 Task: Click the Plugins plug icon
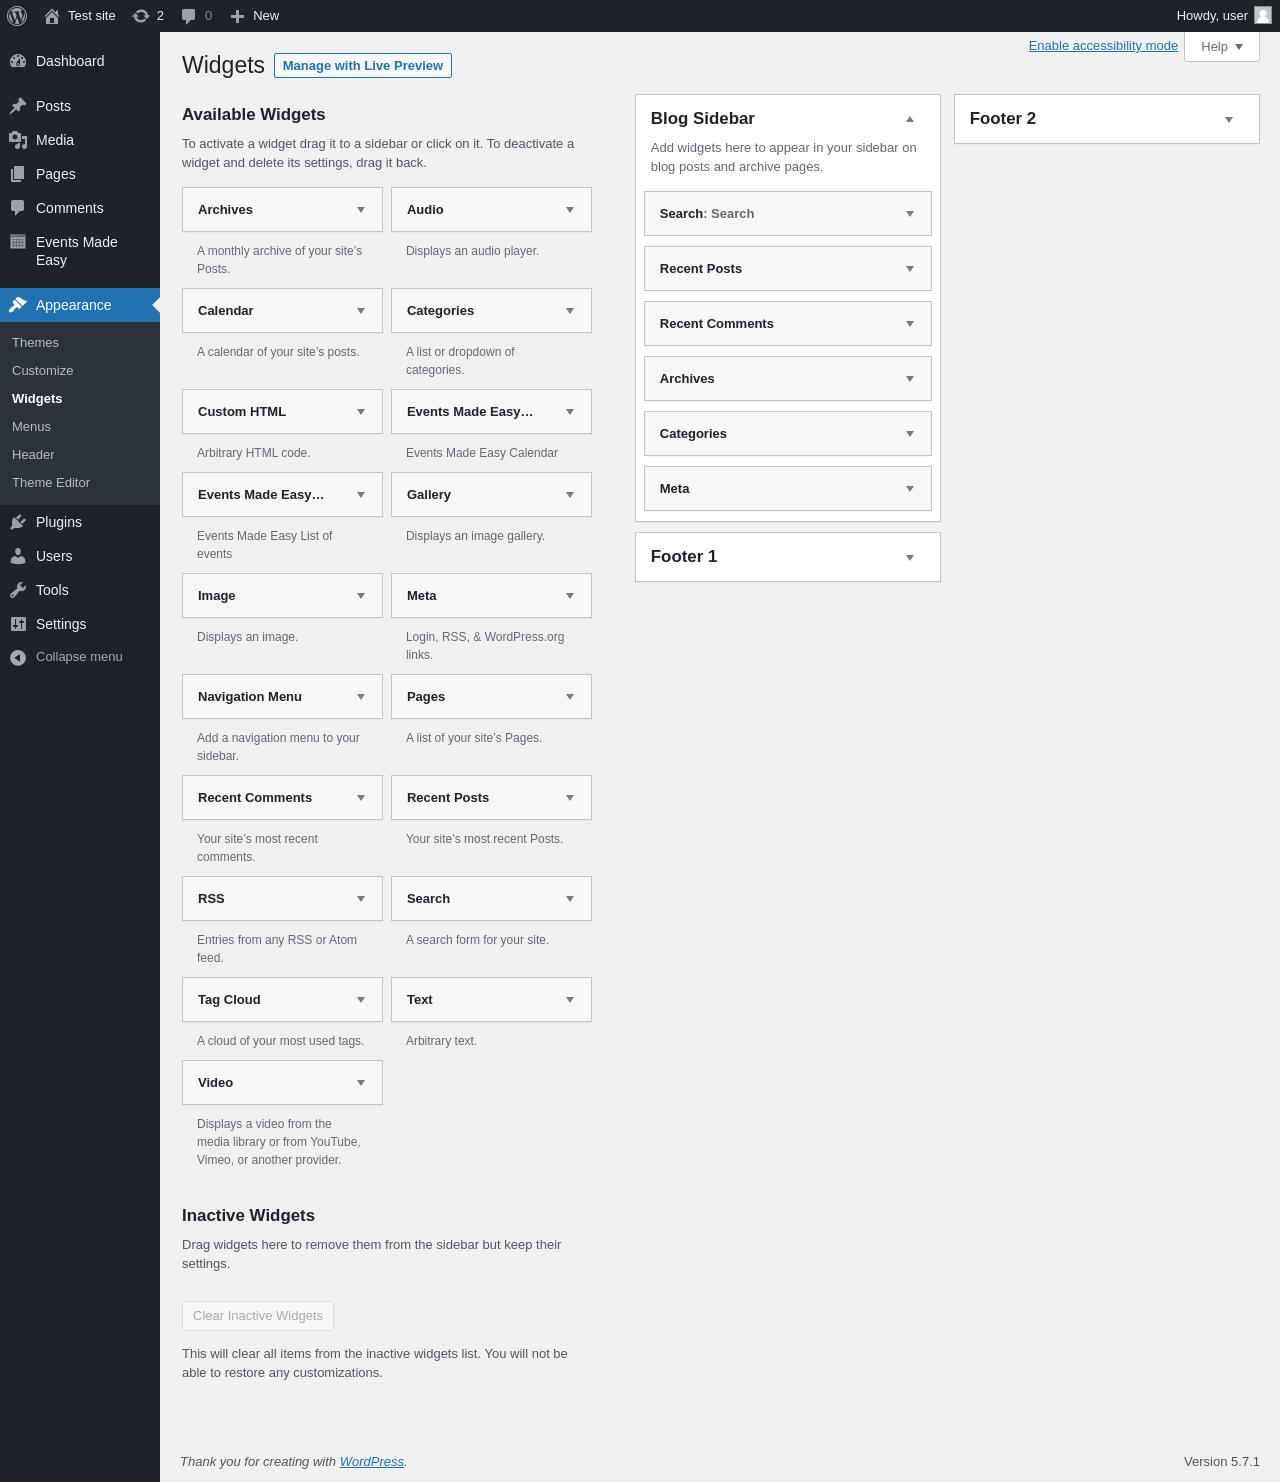[x=18, y=522]
